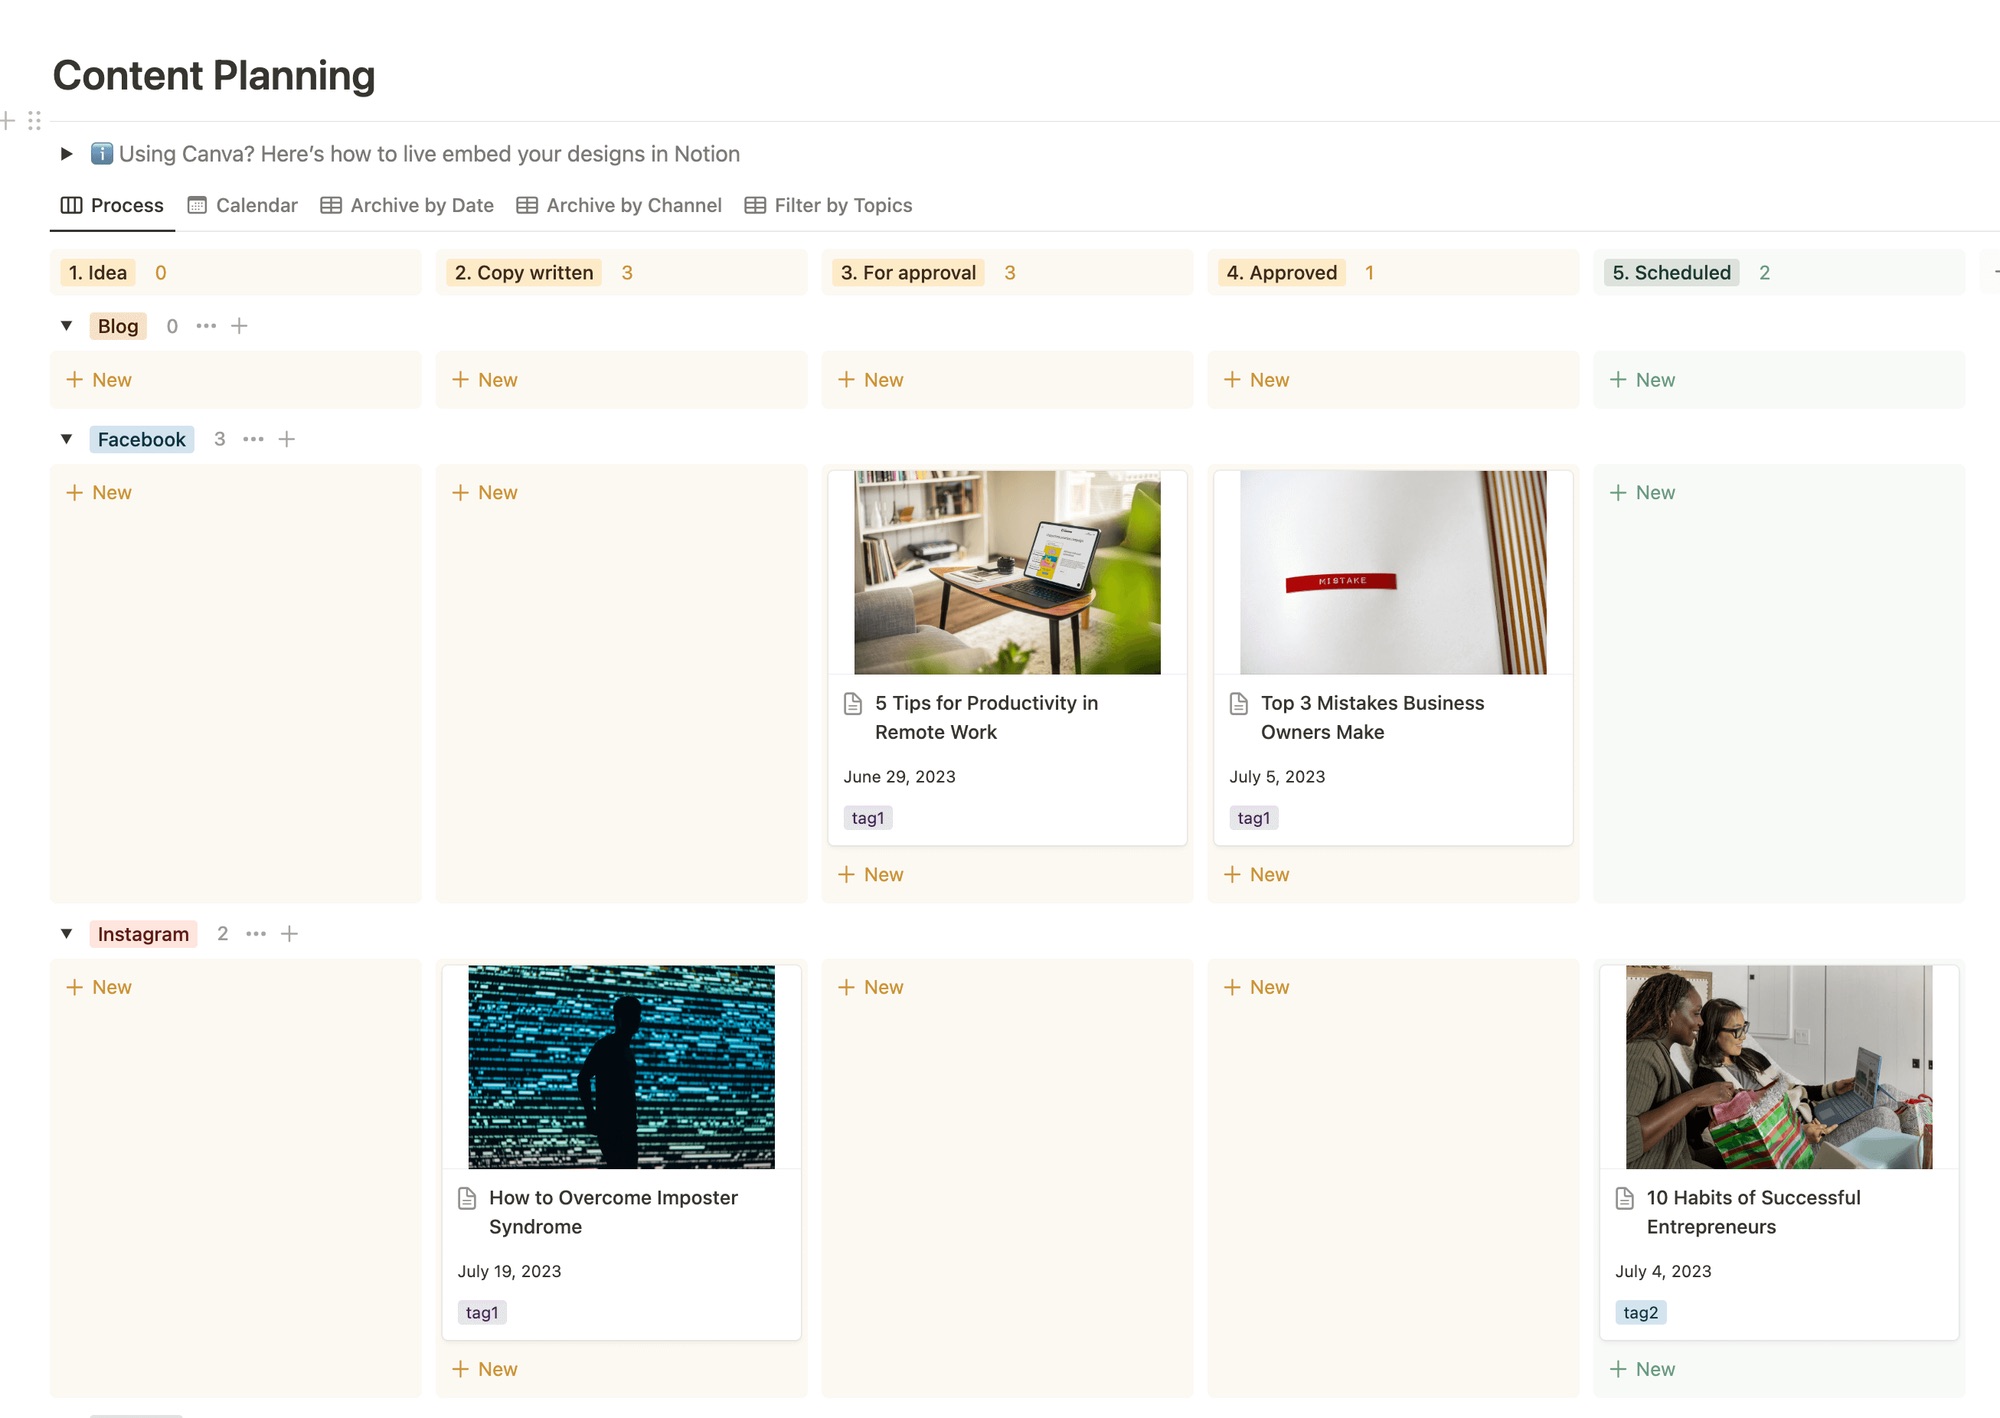Add New card under Blog Idea column

click(x=99, y=380)
